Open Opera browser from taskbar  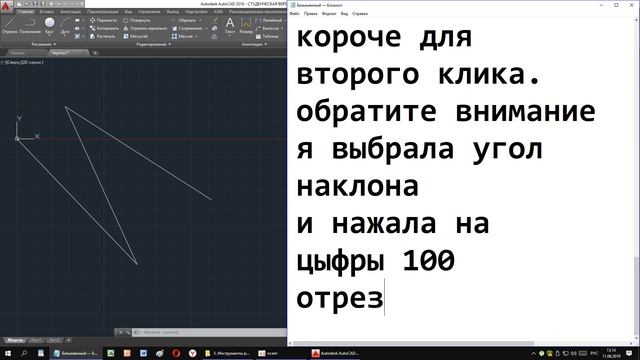[x=176, y=353]
